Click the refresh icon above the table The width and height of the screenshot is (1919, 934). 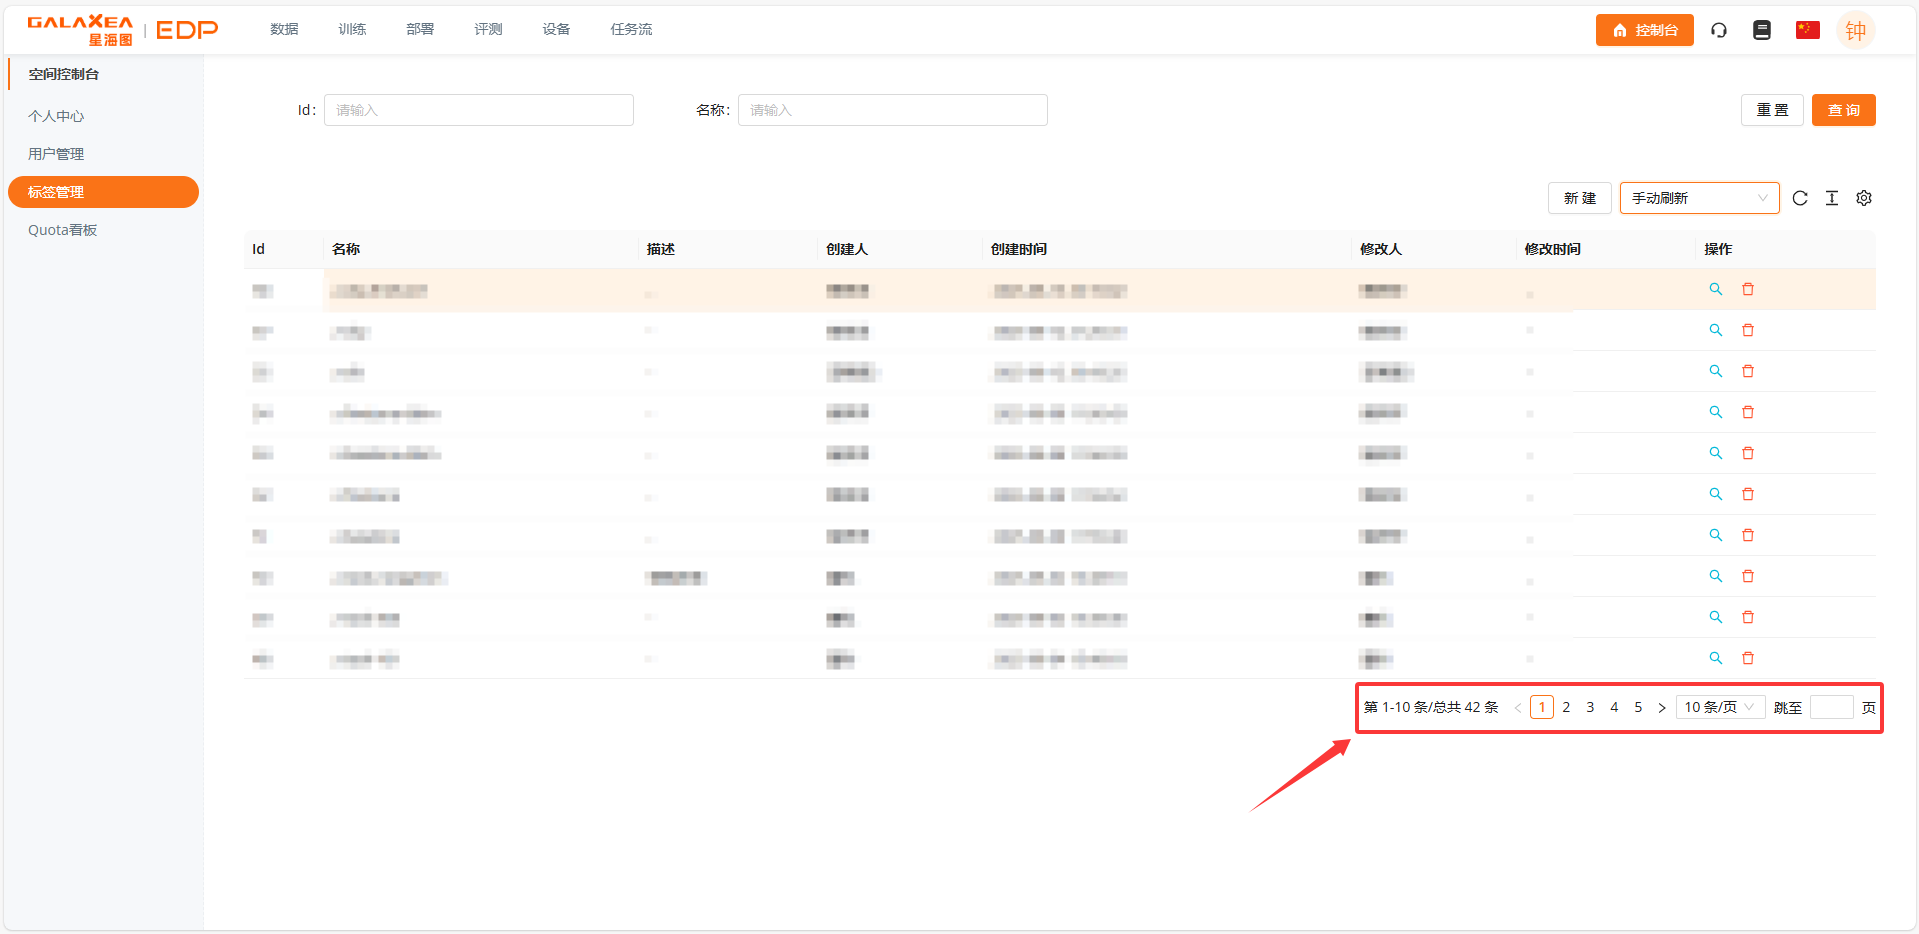pos(1800,198)
